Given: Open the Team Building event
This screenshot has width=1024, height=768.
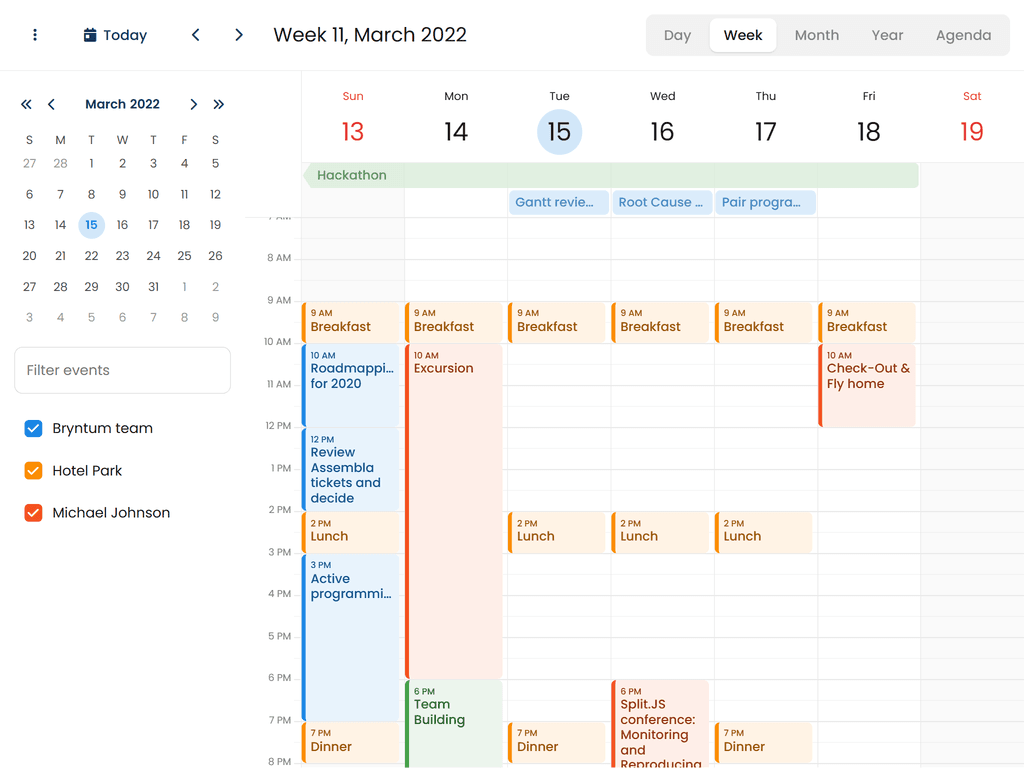Looking at the screenshot, I should [454, 722].
